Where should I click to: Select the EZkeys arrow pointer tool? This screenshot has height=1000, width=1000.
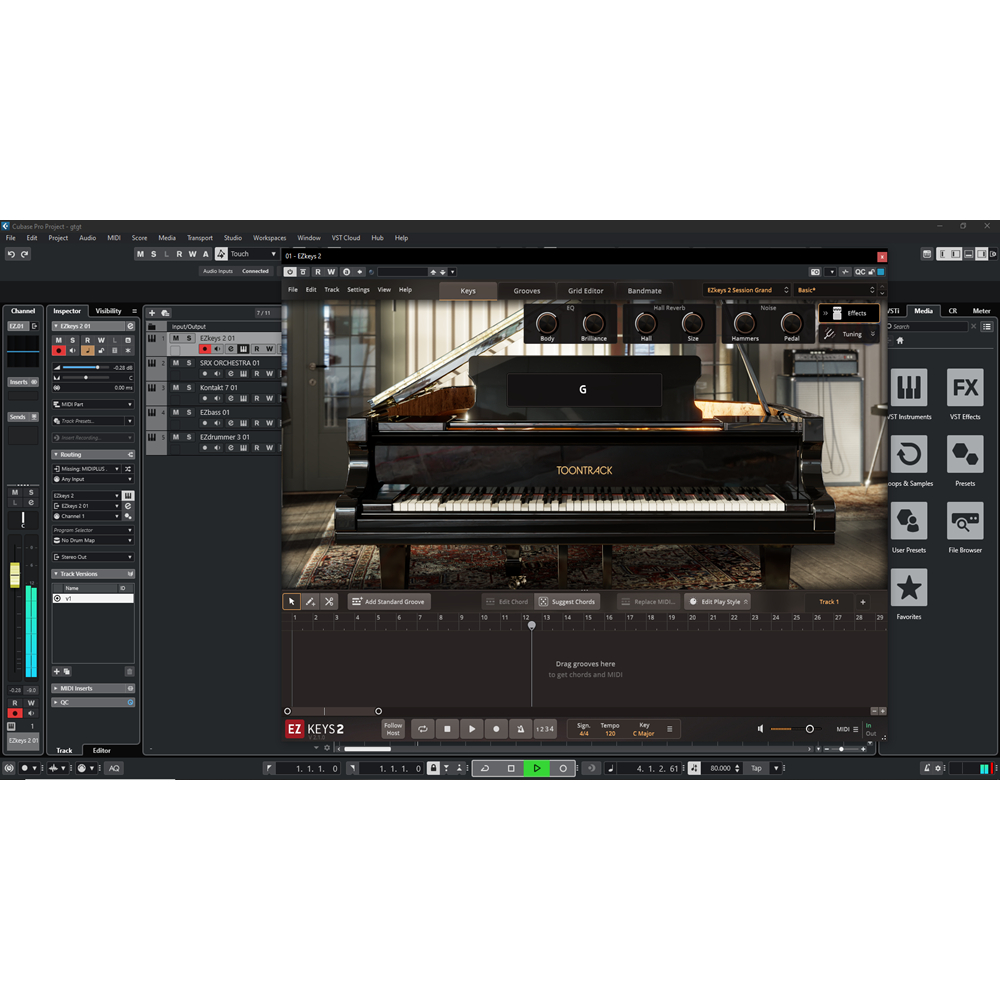291,601
